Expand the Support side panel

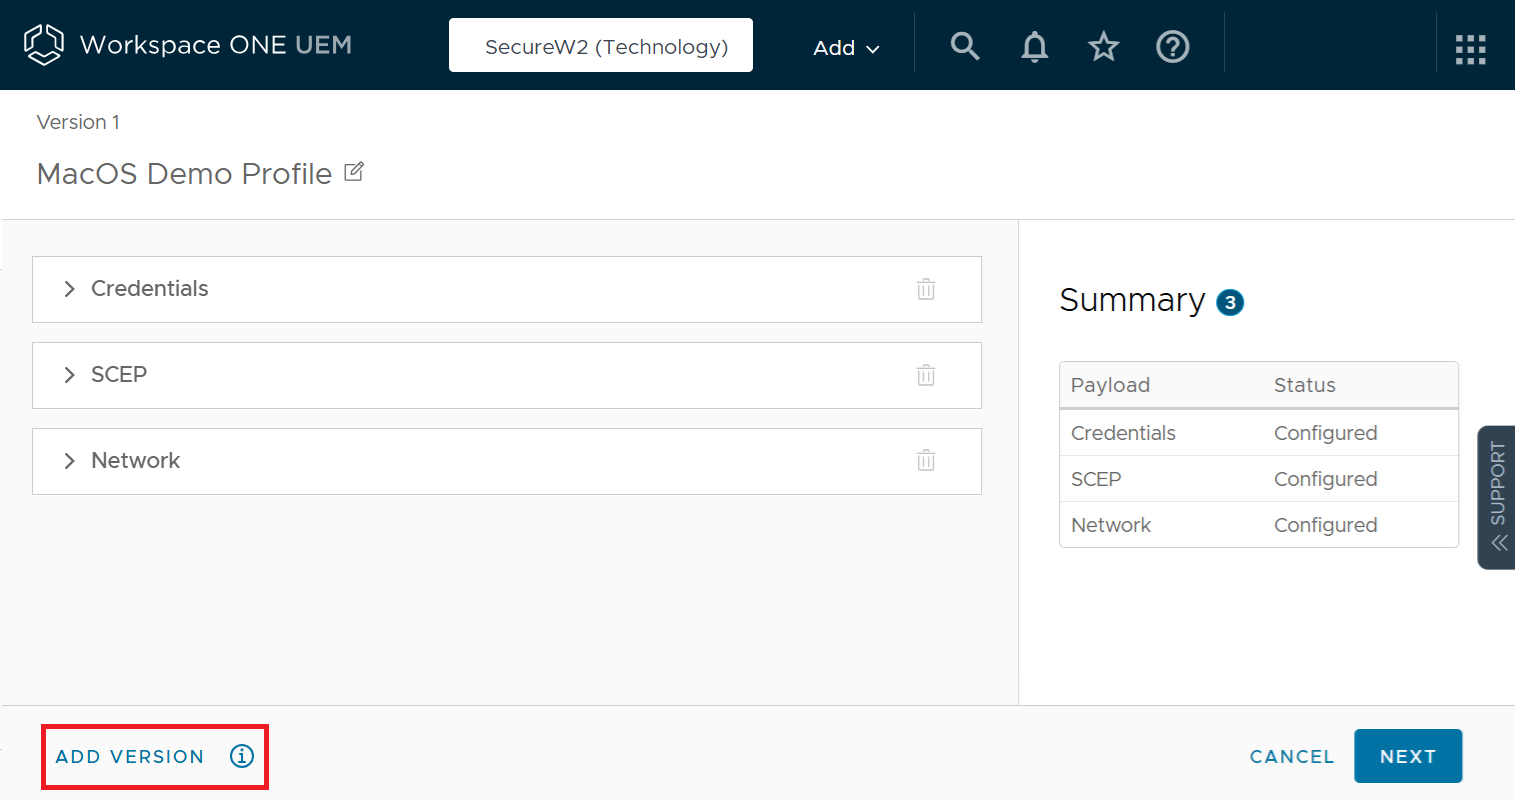(1497, 497)
